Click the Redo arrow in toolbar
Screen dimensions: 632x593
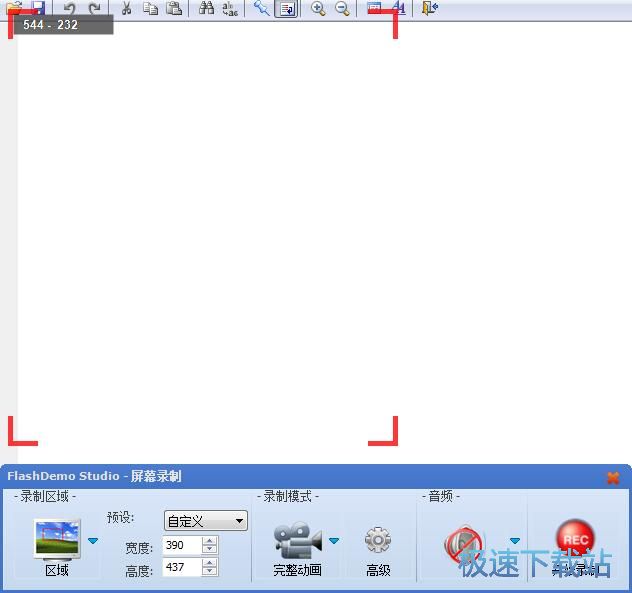point(94,8)
